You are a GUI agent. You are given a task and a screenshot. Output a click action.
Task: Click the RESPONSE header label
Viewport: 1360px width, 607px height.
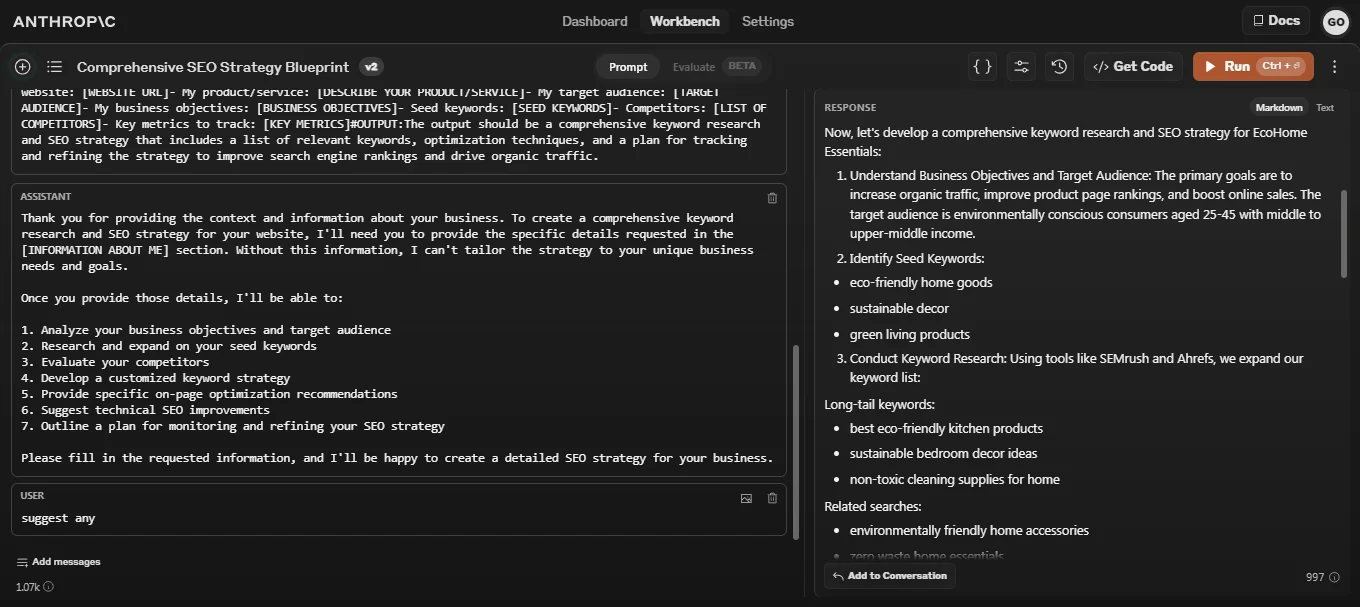pos(850,107)
